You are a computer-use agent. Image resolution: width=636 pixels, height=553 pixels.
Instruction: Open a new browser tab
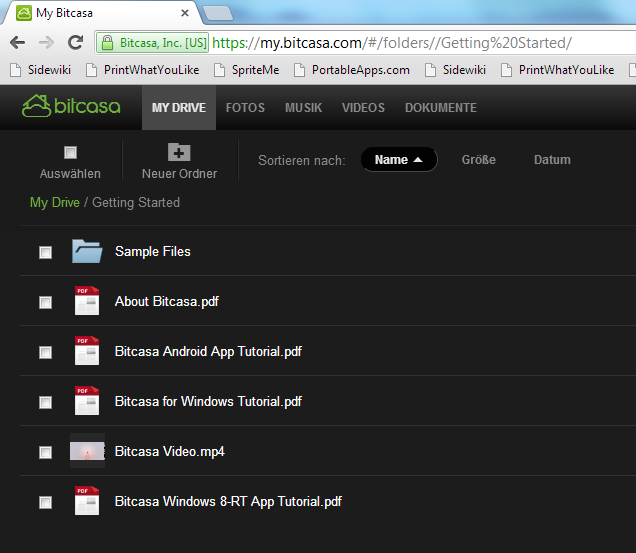click(218, 13)
